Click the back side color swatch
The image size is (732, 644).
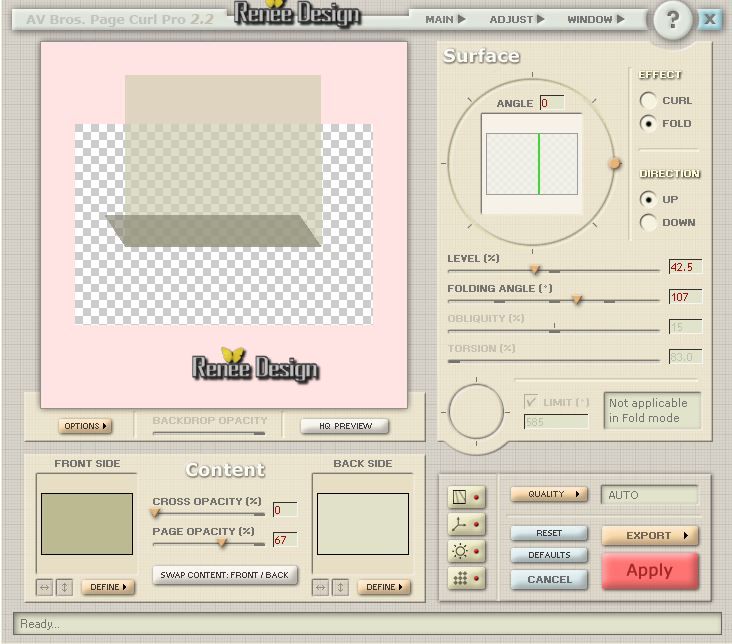[363, 524]
